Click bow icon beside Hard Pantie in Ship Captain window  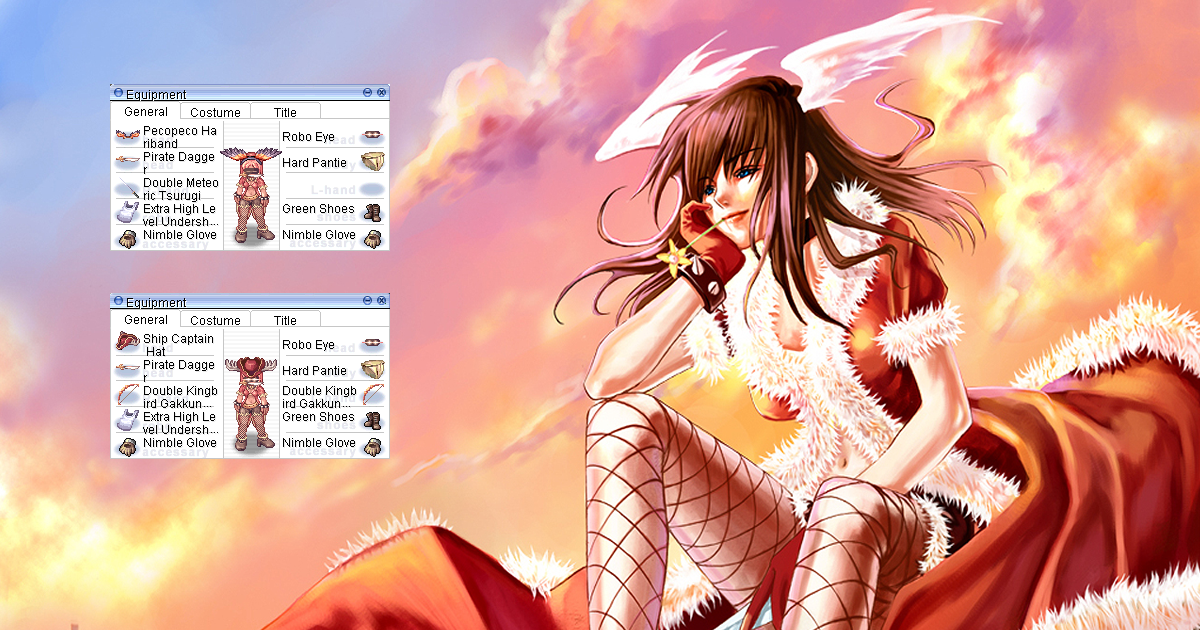373,394
